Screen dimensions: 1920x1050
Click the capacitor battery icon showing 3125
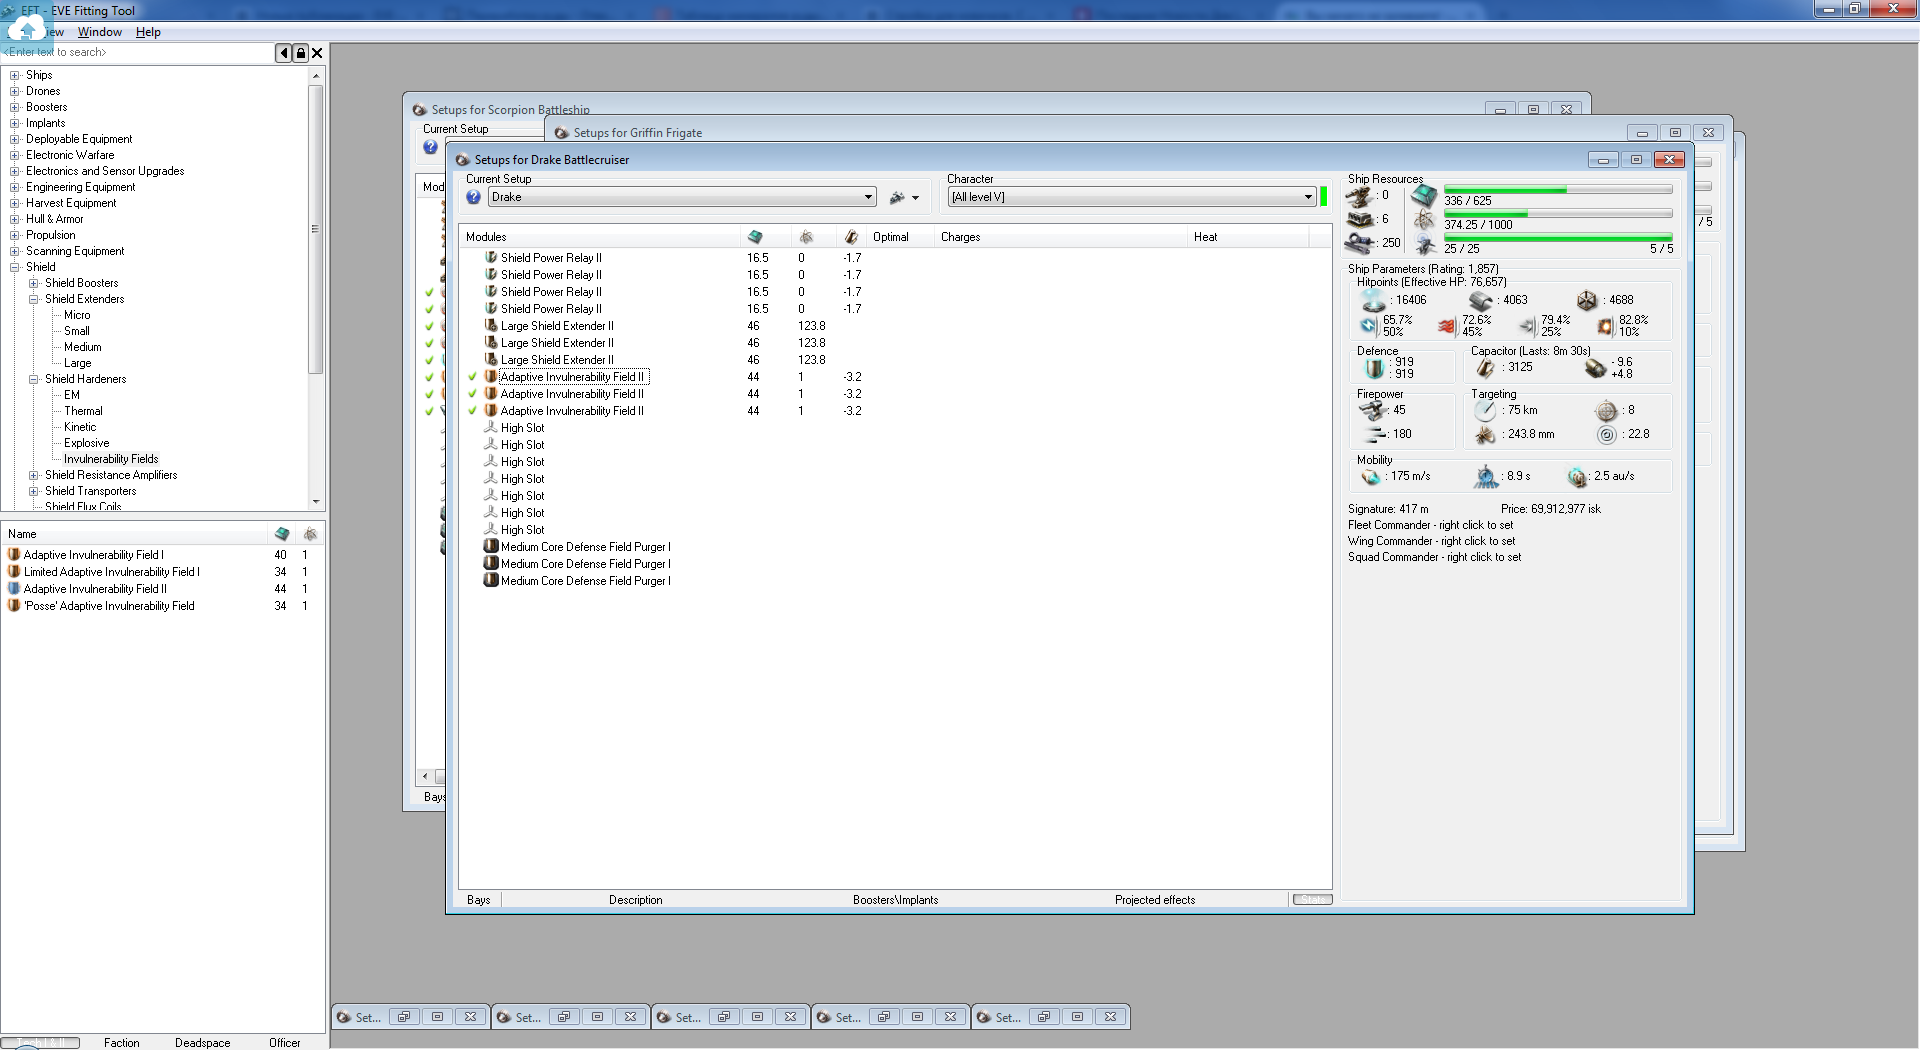coord(1486,368)
